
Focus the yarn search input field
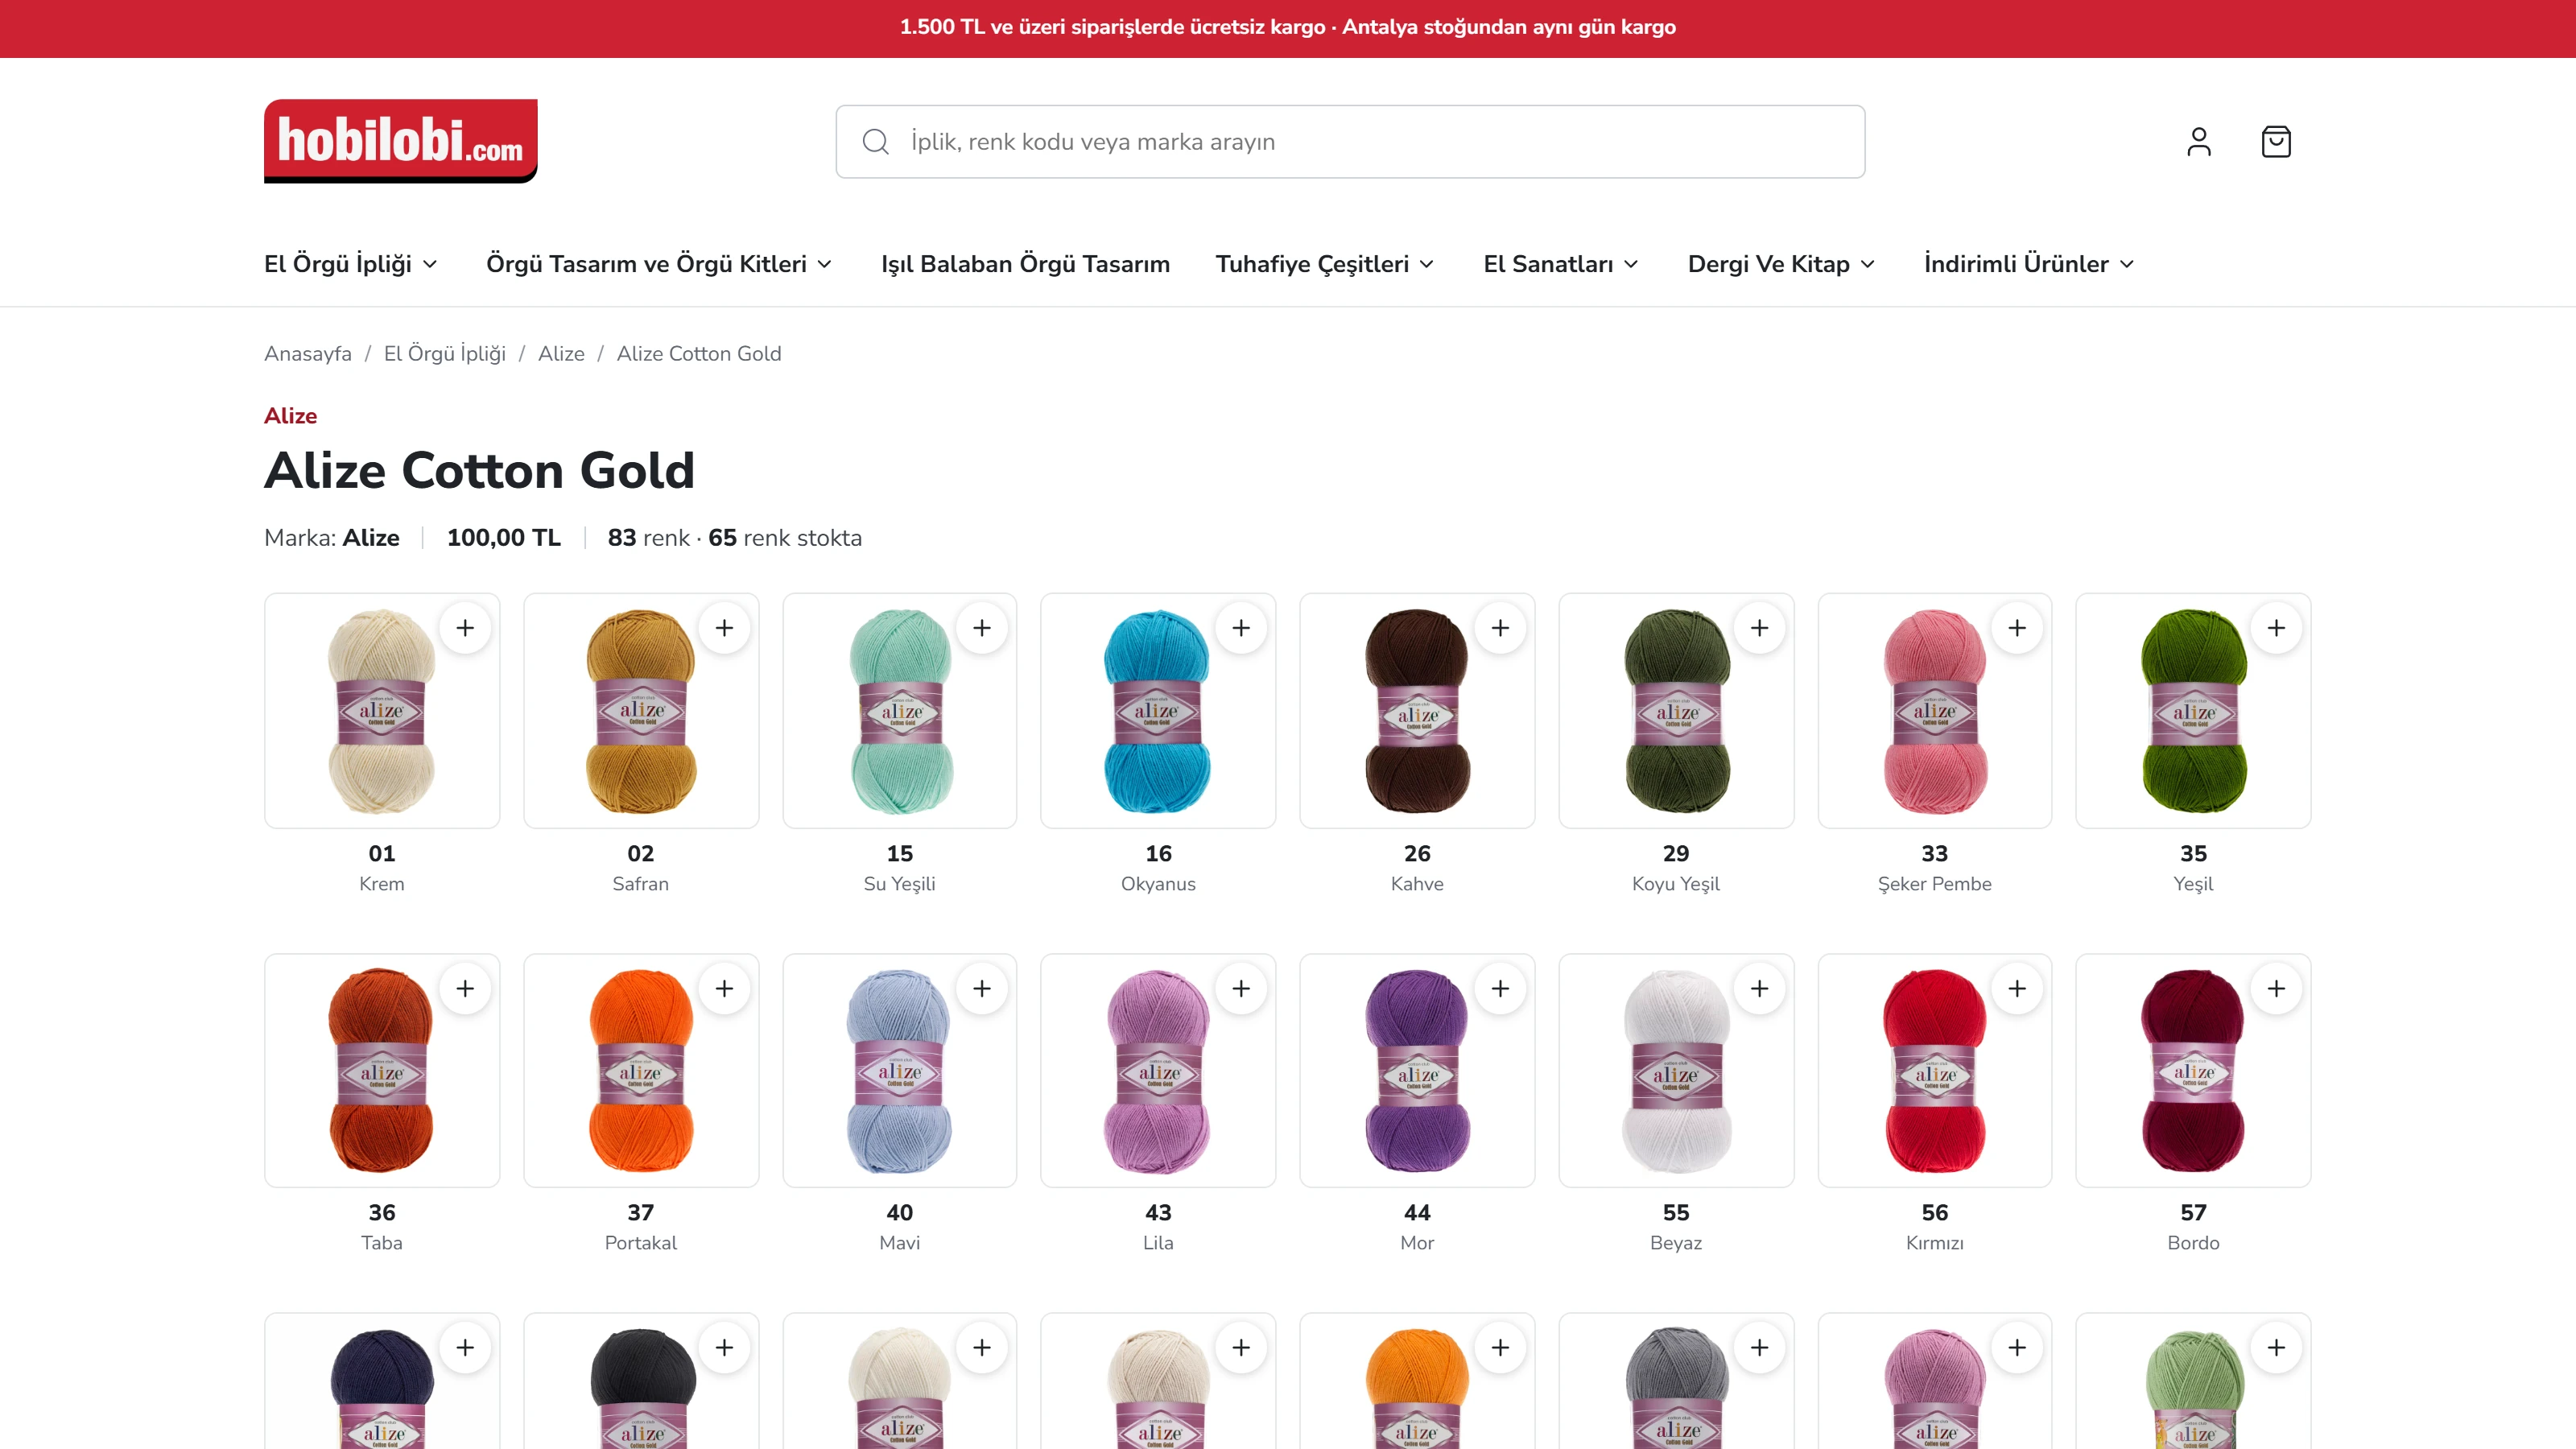pyautogui.click(x=1350, y=142)
